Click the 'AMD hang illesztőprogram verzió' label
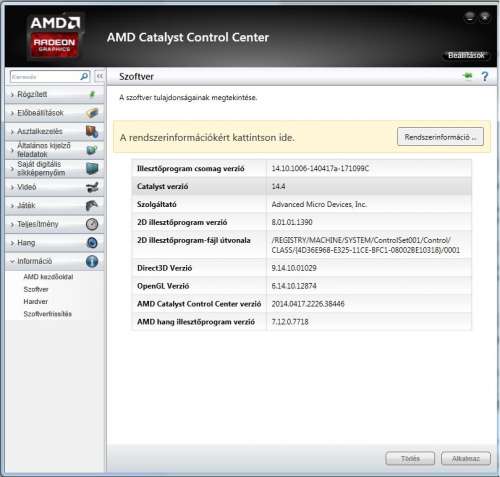500x477 pixels. pos(196,322)
